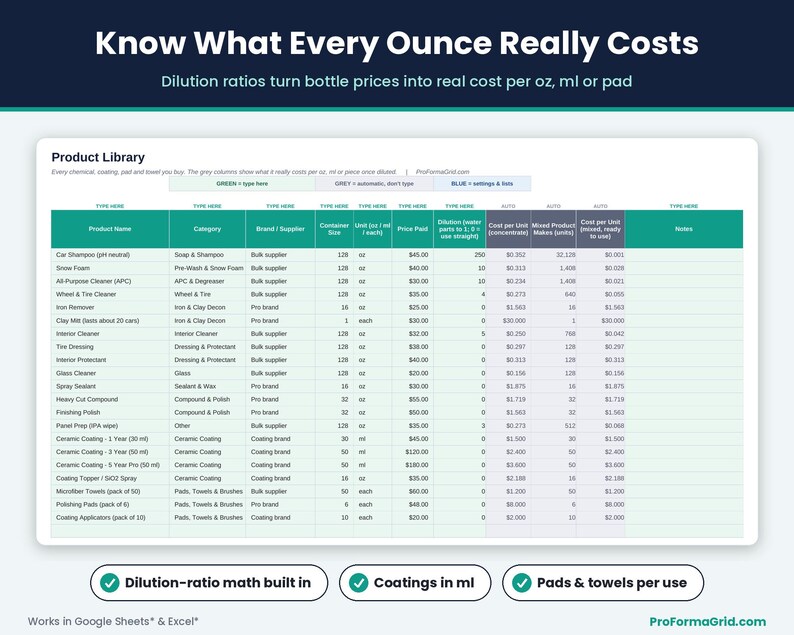Image resolution: width=794 pixels, height=635 pixels.
Task: Click the Pre-Wash & Snow Foam category cell
Action: tap(207, 268)
